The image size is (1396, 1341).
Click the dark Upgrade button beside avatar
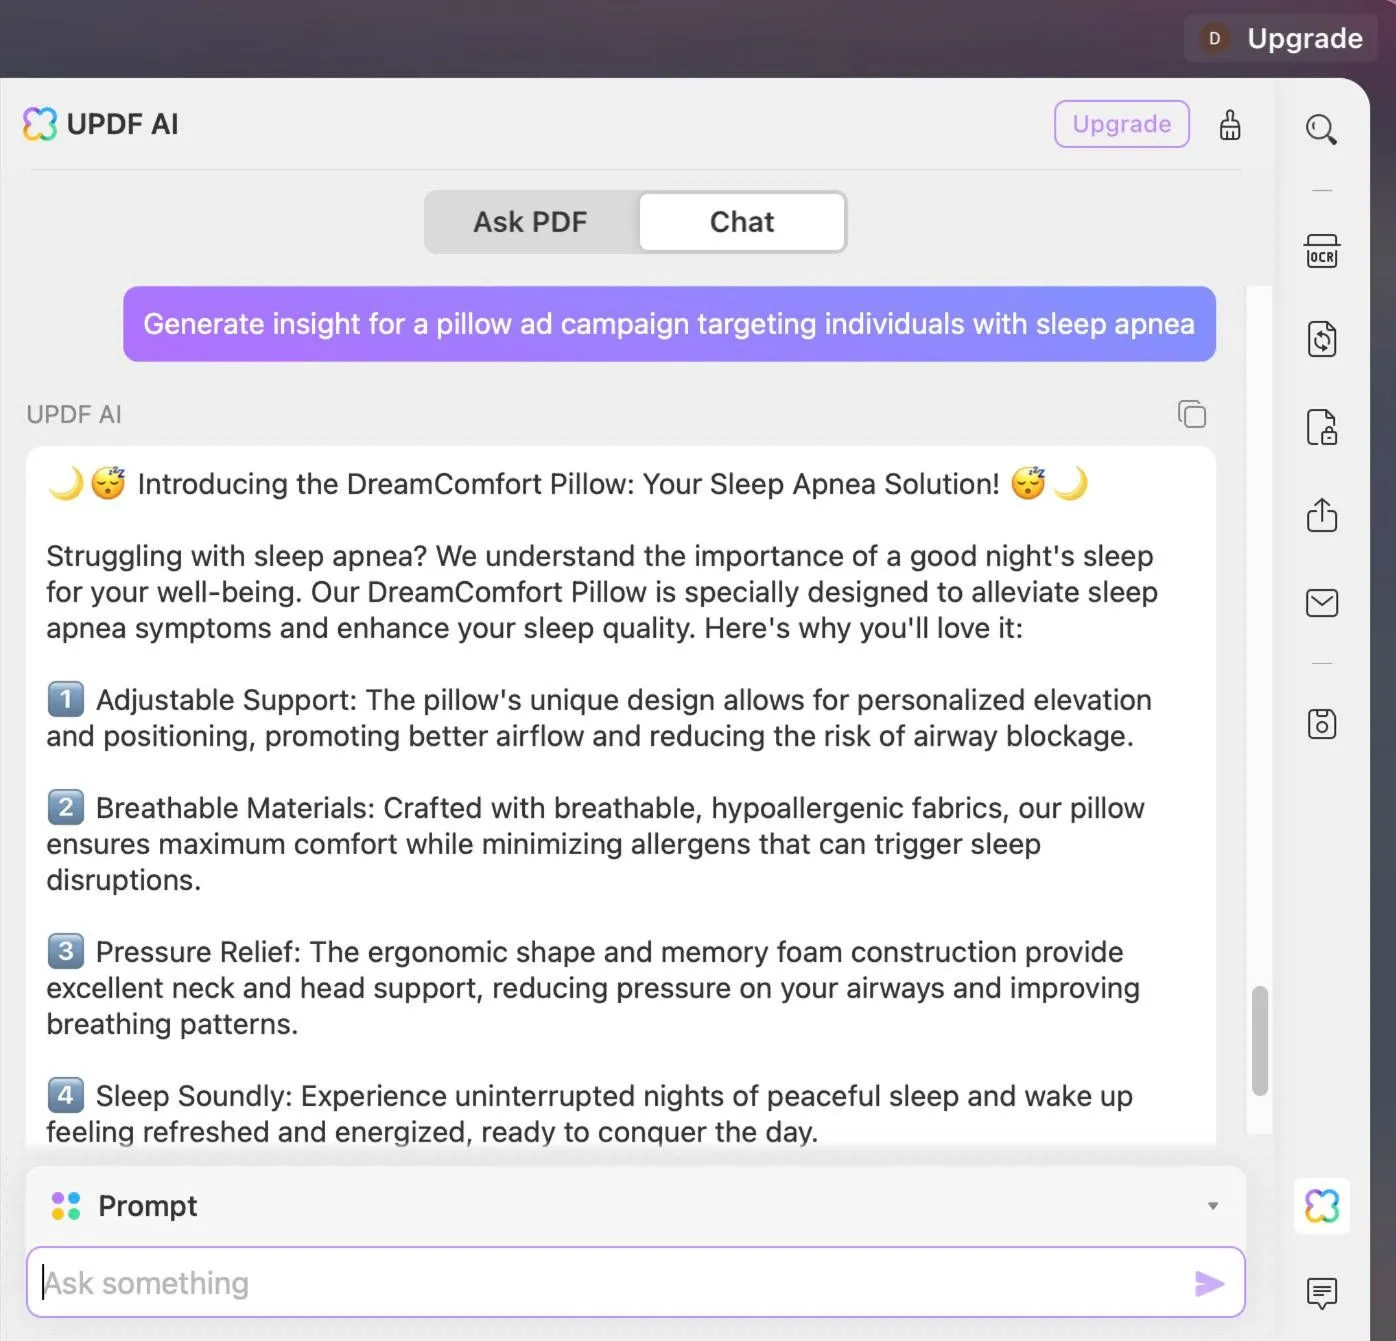[1303, 39]
